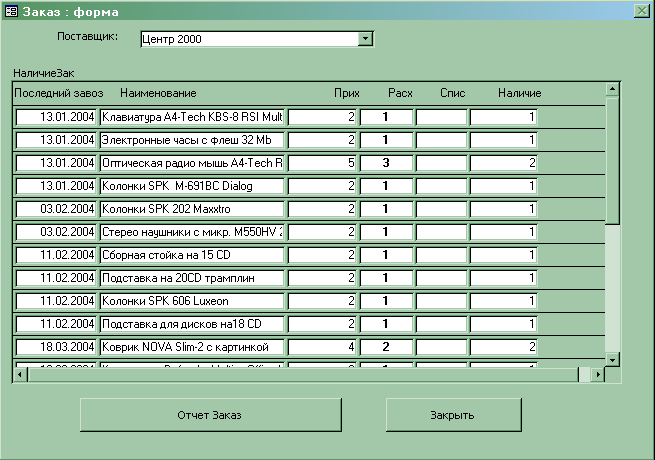Open the Поставщик dropdown list
This screenshot has height=460, width=655.
point(365,39)
